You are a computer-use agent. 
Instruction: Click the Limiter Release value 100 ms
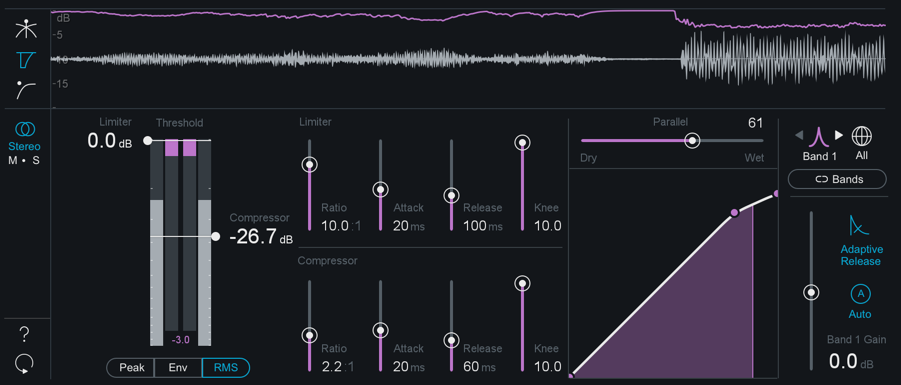click(x=483, y=226)
